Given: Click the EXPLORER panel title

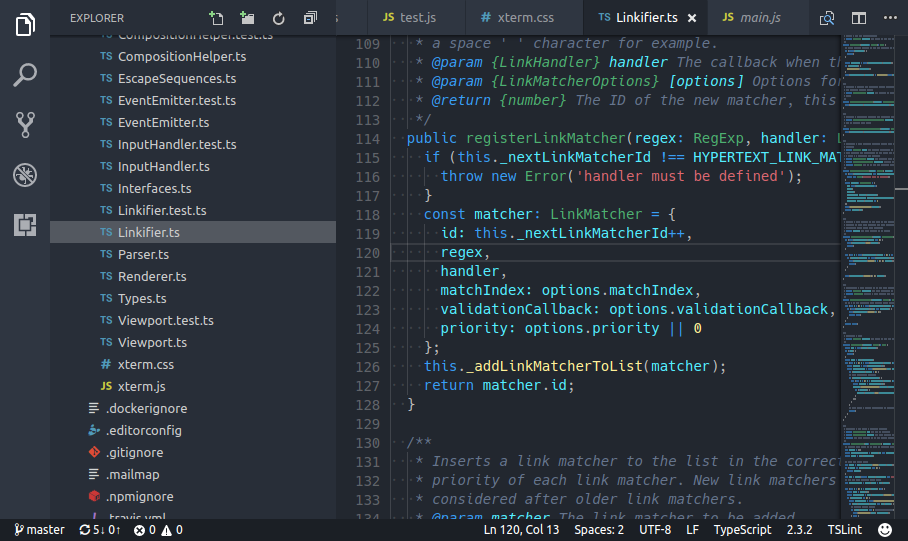Looking at the screenshot, I should [97, 18].
